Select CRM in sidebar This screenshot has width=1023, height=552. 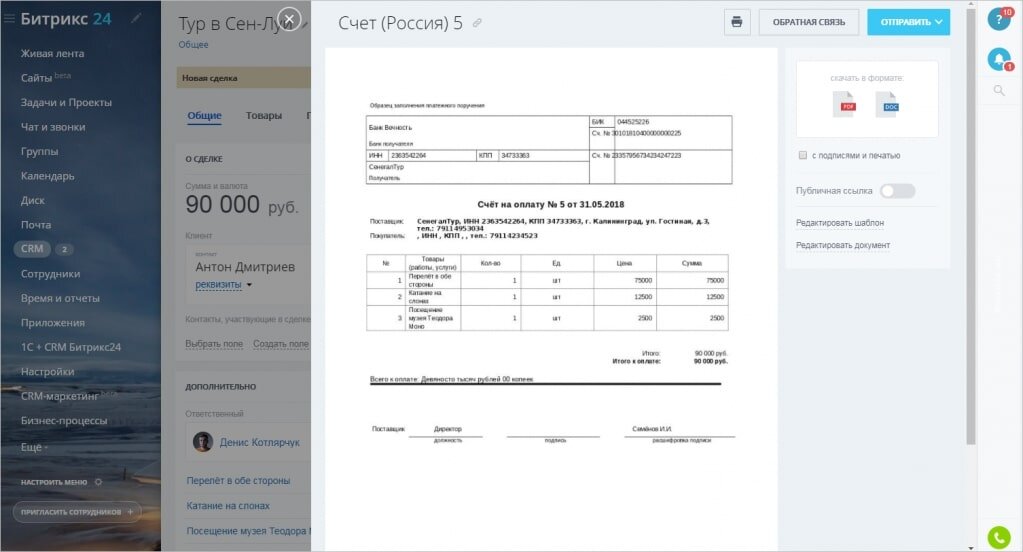point(32,249)
